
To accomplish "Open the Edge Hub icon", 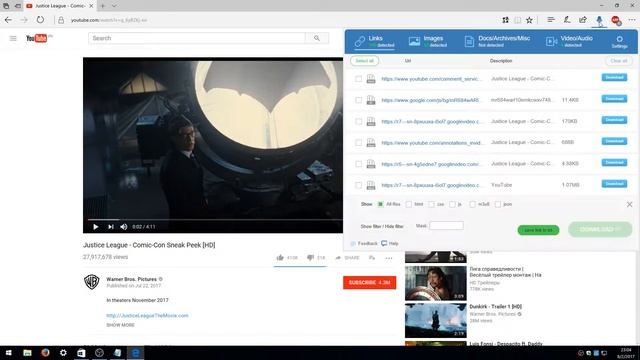I will pos(551,20).
